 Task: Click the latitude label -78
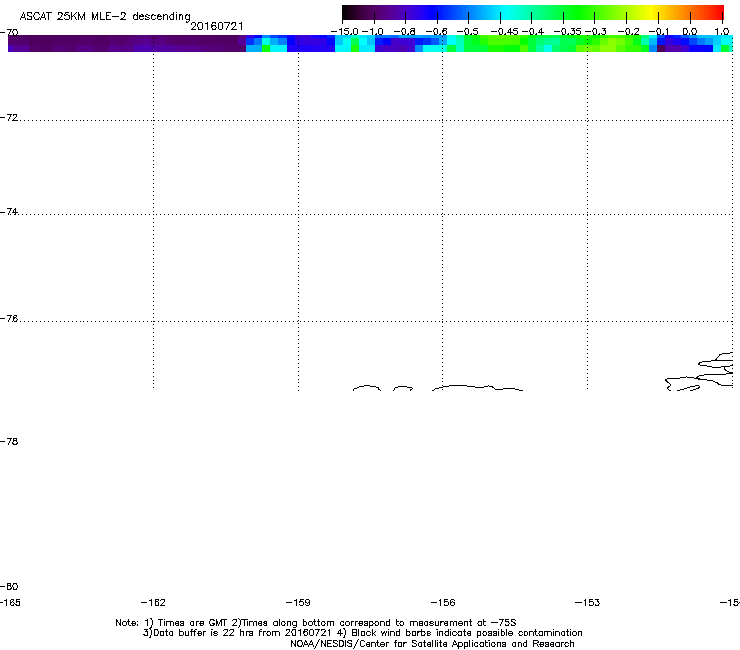pos(9,441)
